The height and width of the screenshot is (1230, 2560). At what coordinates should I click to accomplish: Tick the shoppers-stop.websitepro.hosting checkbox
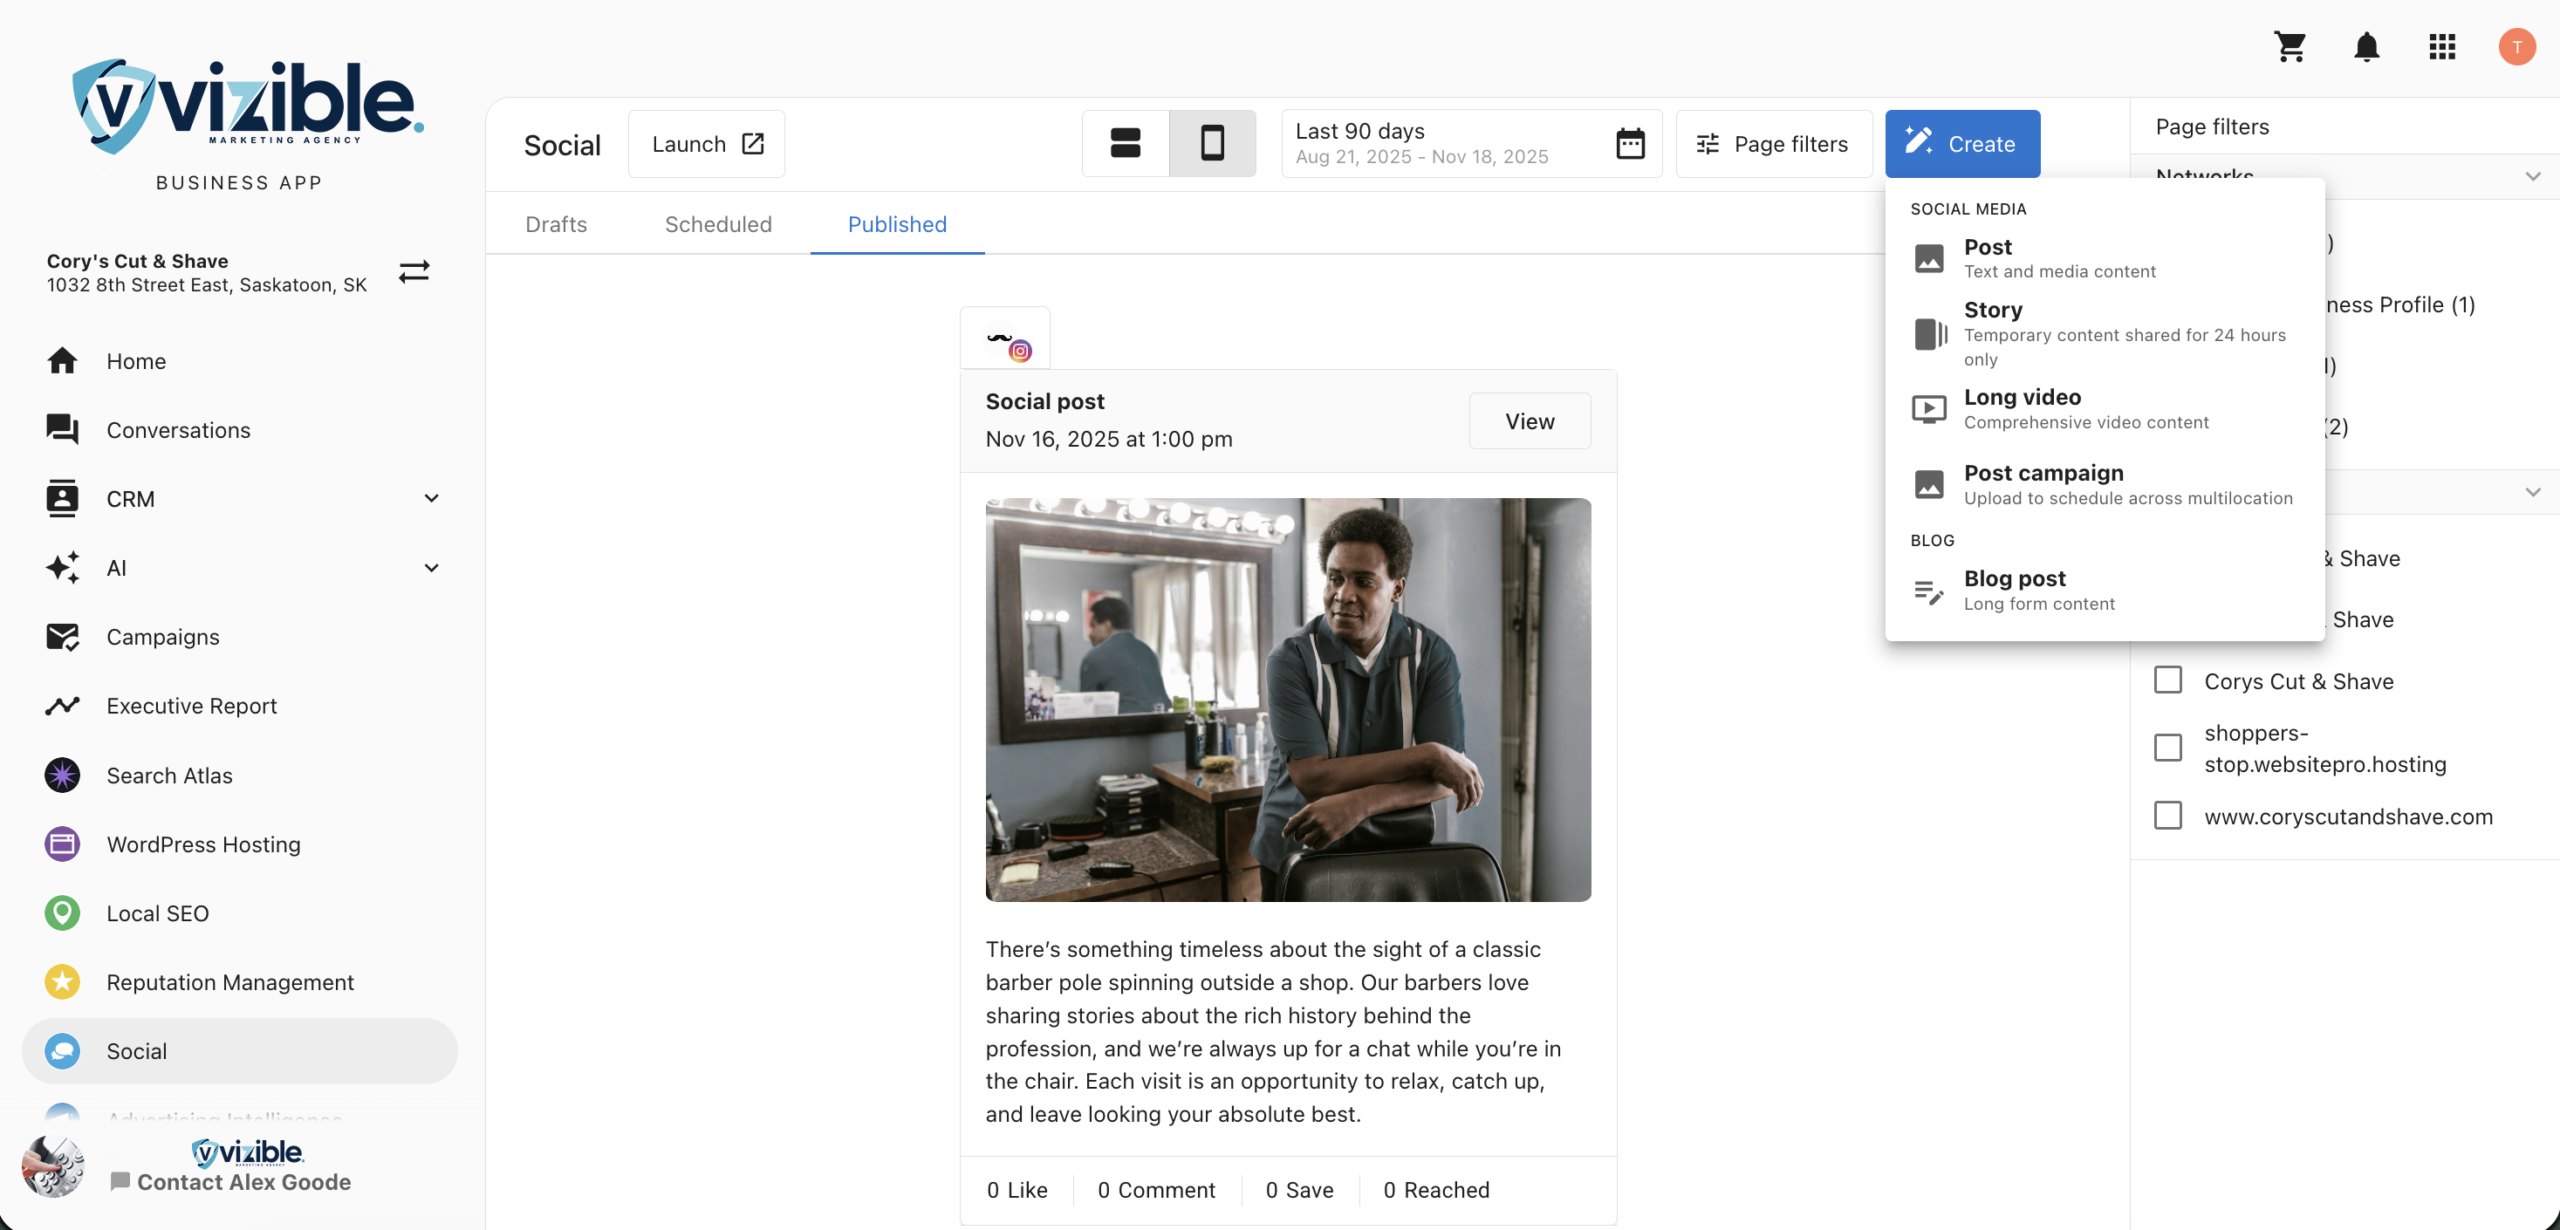(x=2168, y=748)
